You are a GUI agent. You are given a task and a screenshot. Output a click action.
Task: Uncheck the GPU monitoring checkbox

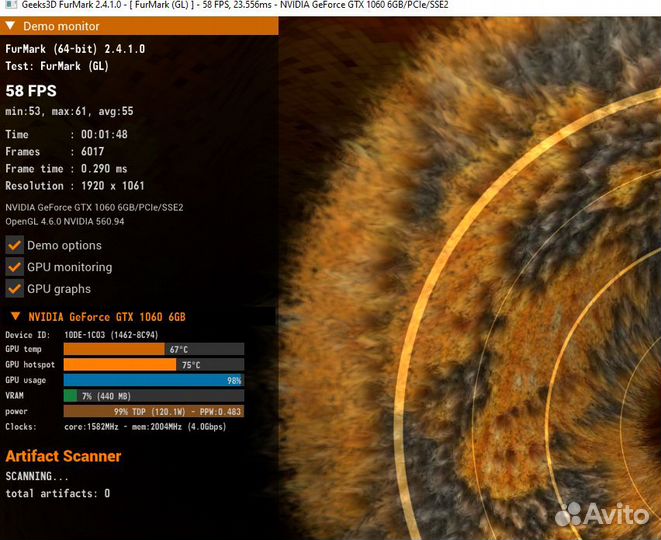[x=15, y=267]
